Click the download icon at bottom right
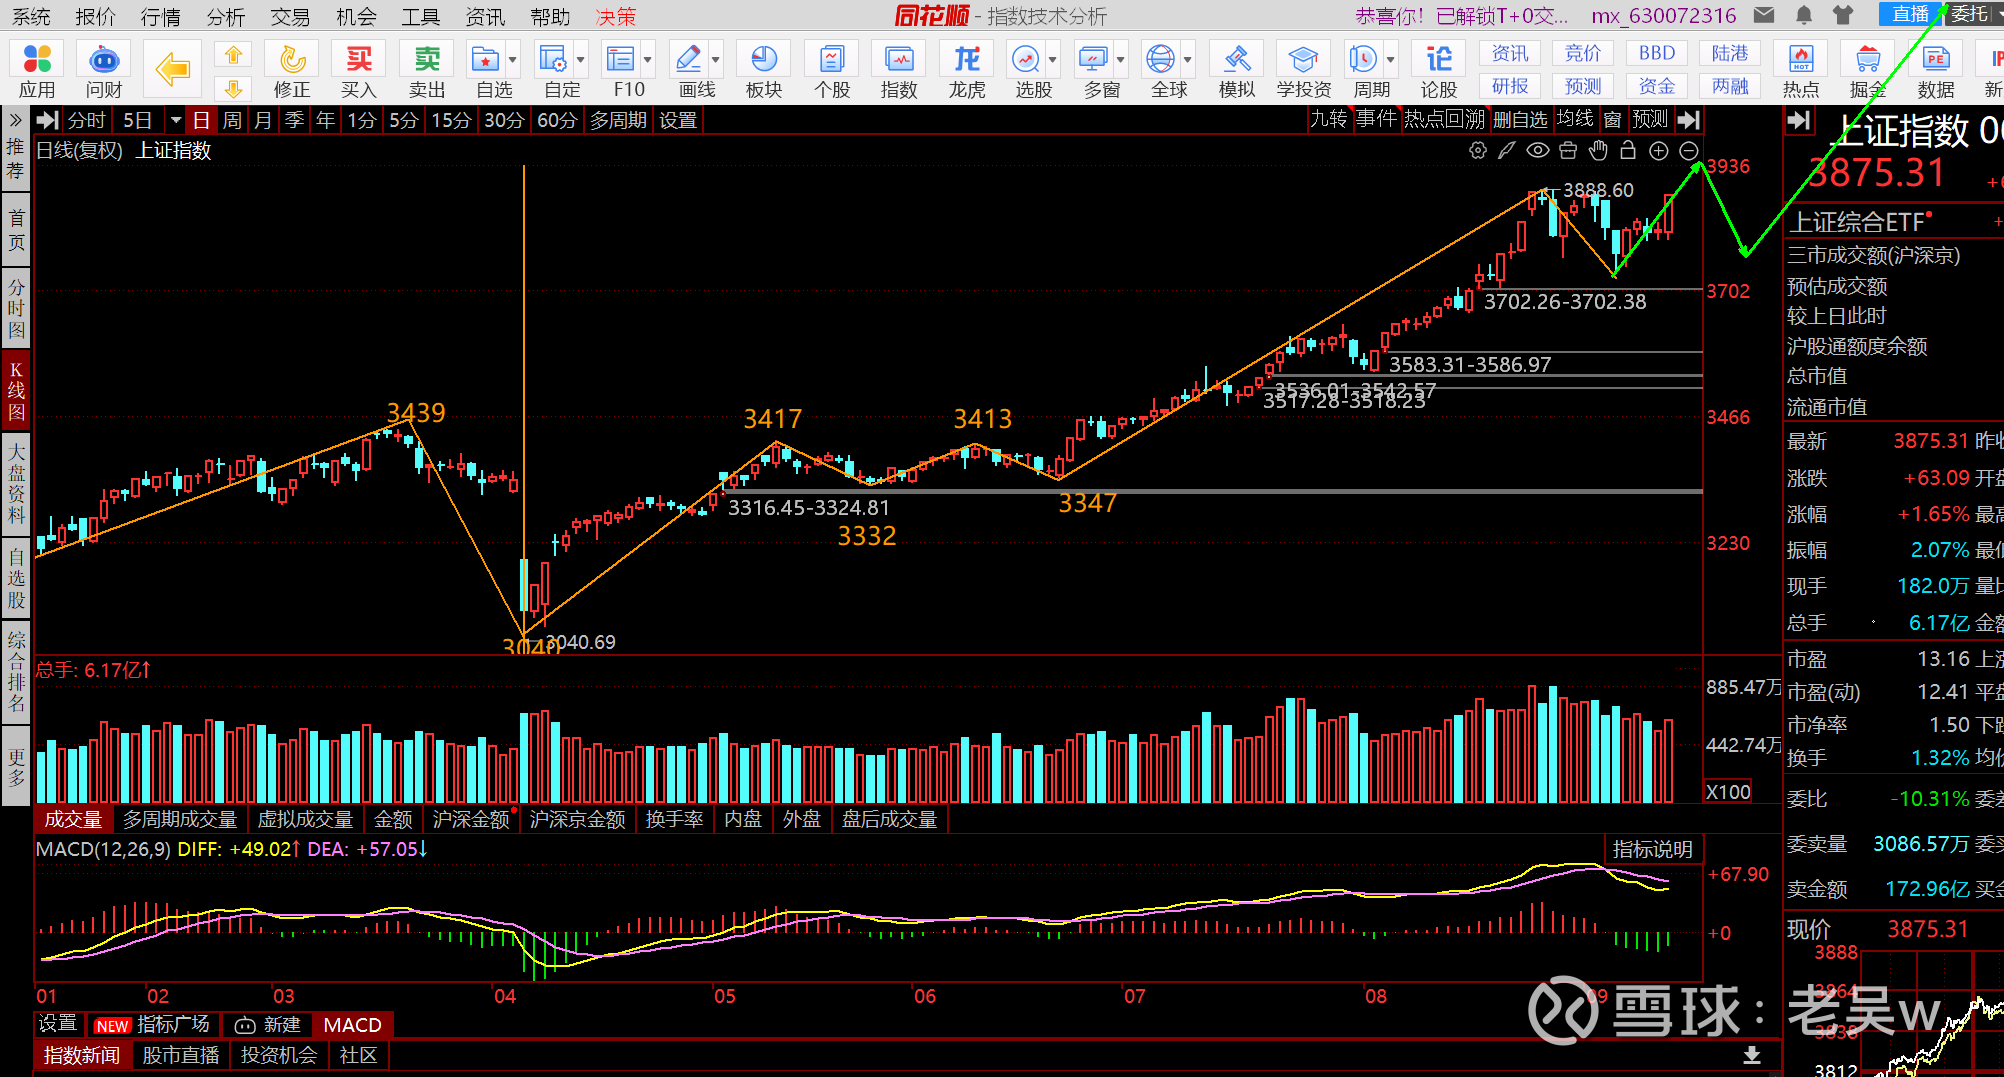The image size is (2004, 1077). pyautogui.click(x=1752, y=1055)
